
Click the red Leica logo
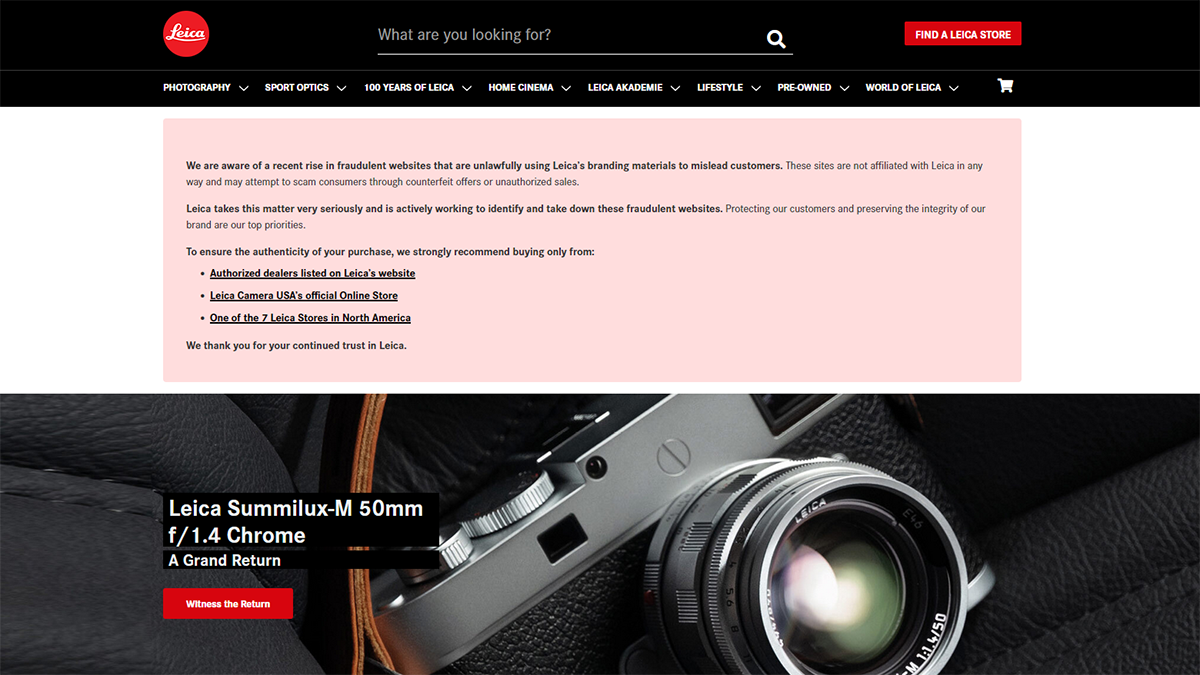(186, 35)
